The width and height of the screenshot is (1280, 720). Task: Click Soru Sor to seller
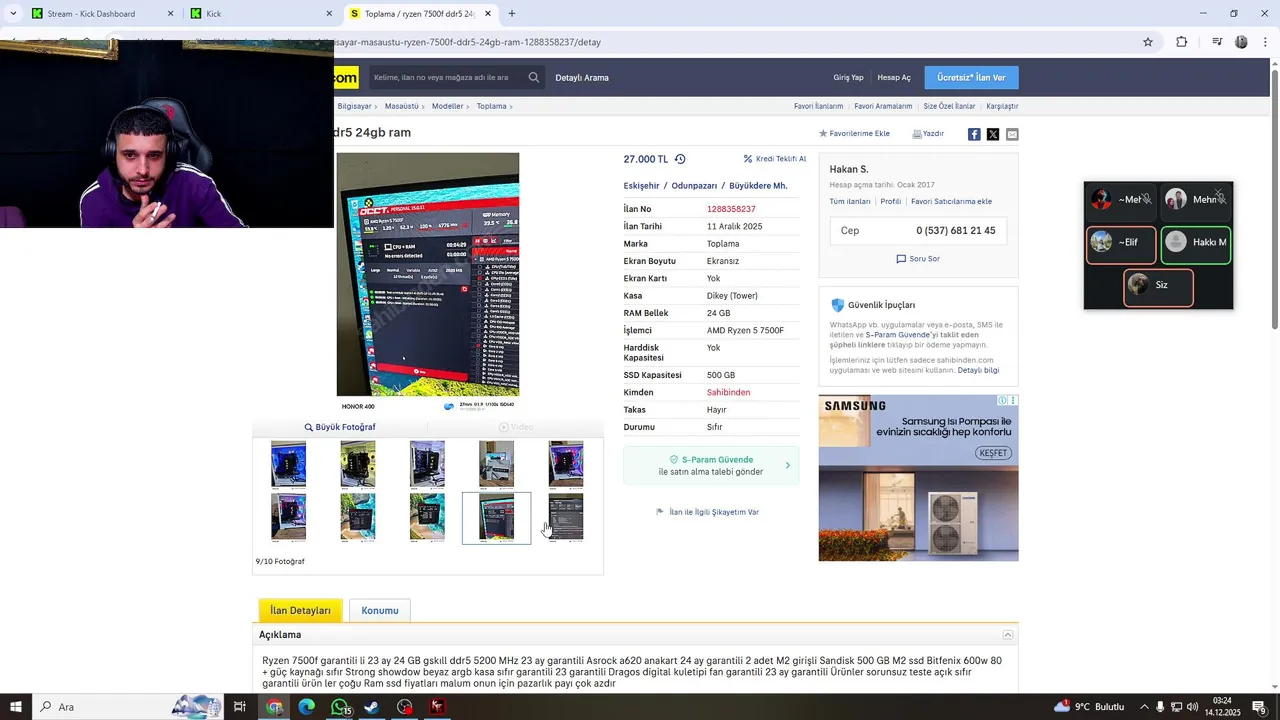918,259
